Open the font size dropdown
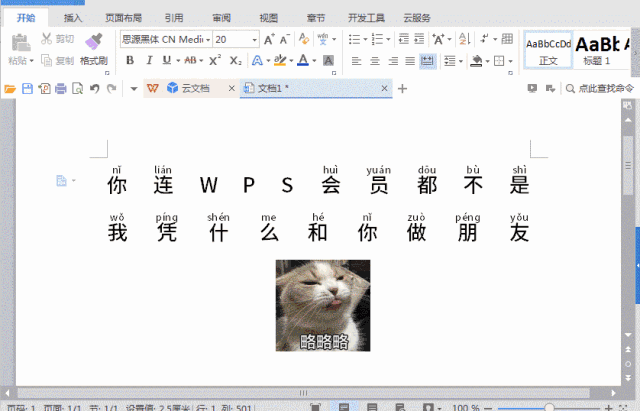 (254, 40)
